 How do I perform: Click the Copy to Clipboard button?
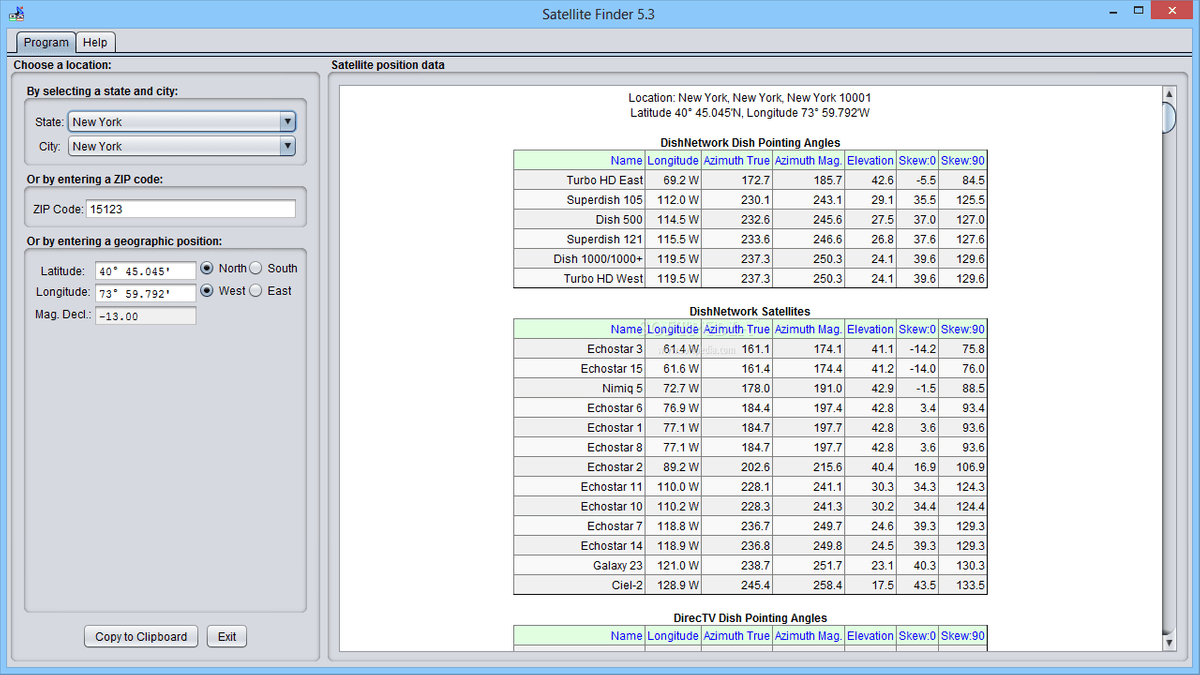coord(140,636)
